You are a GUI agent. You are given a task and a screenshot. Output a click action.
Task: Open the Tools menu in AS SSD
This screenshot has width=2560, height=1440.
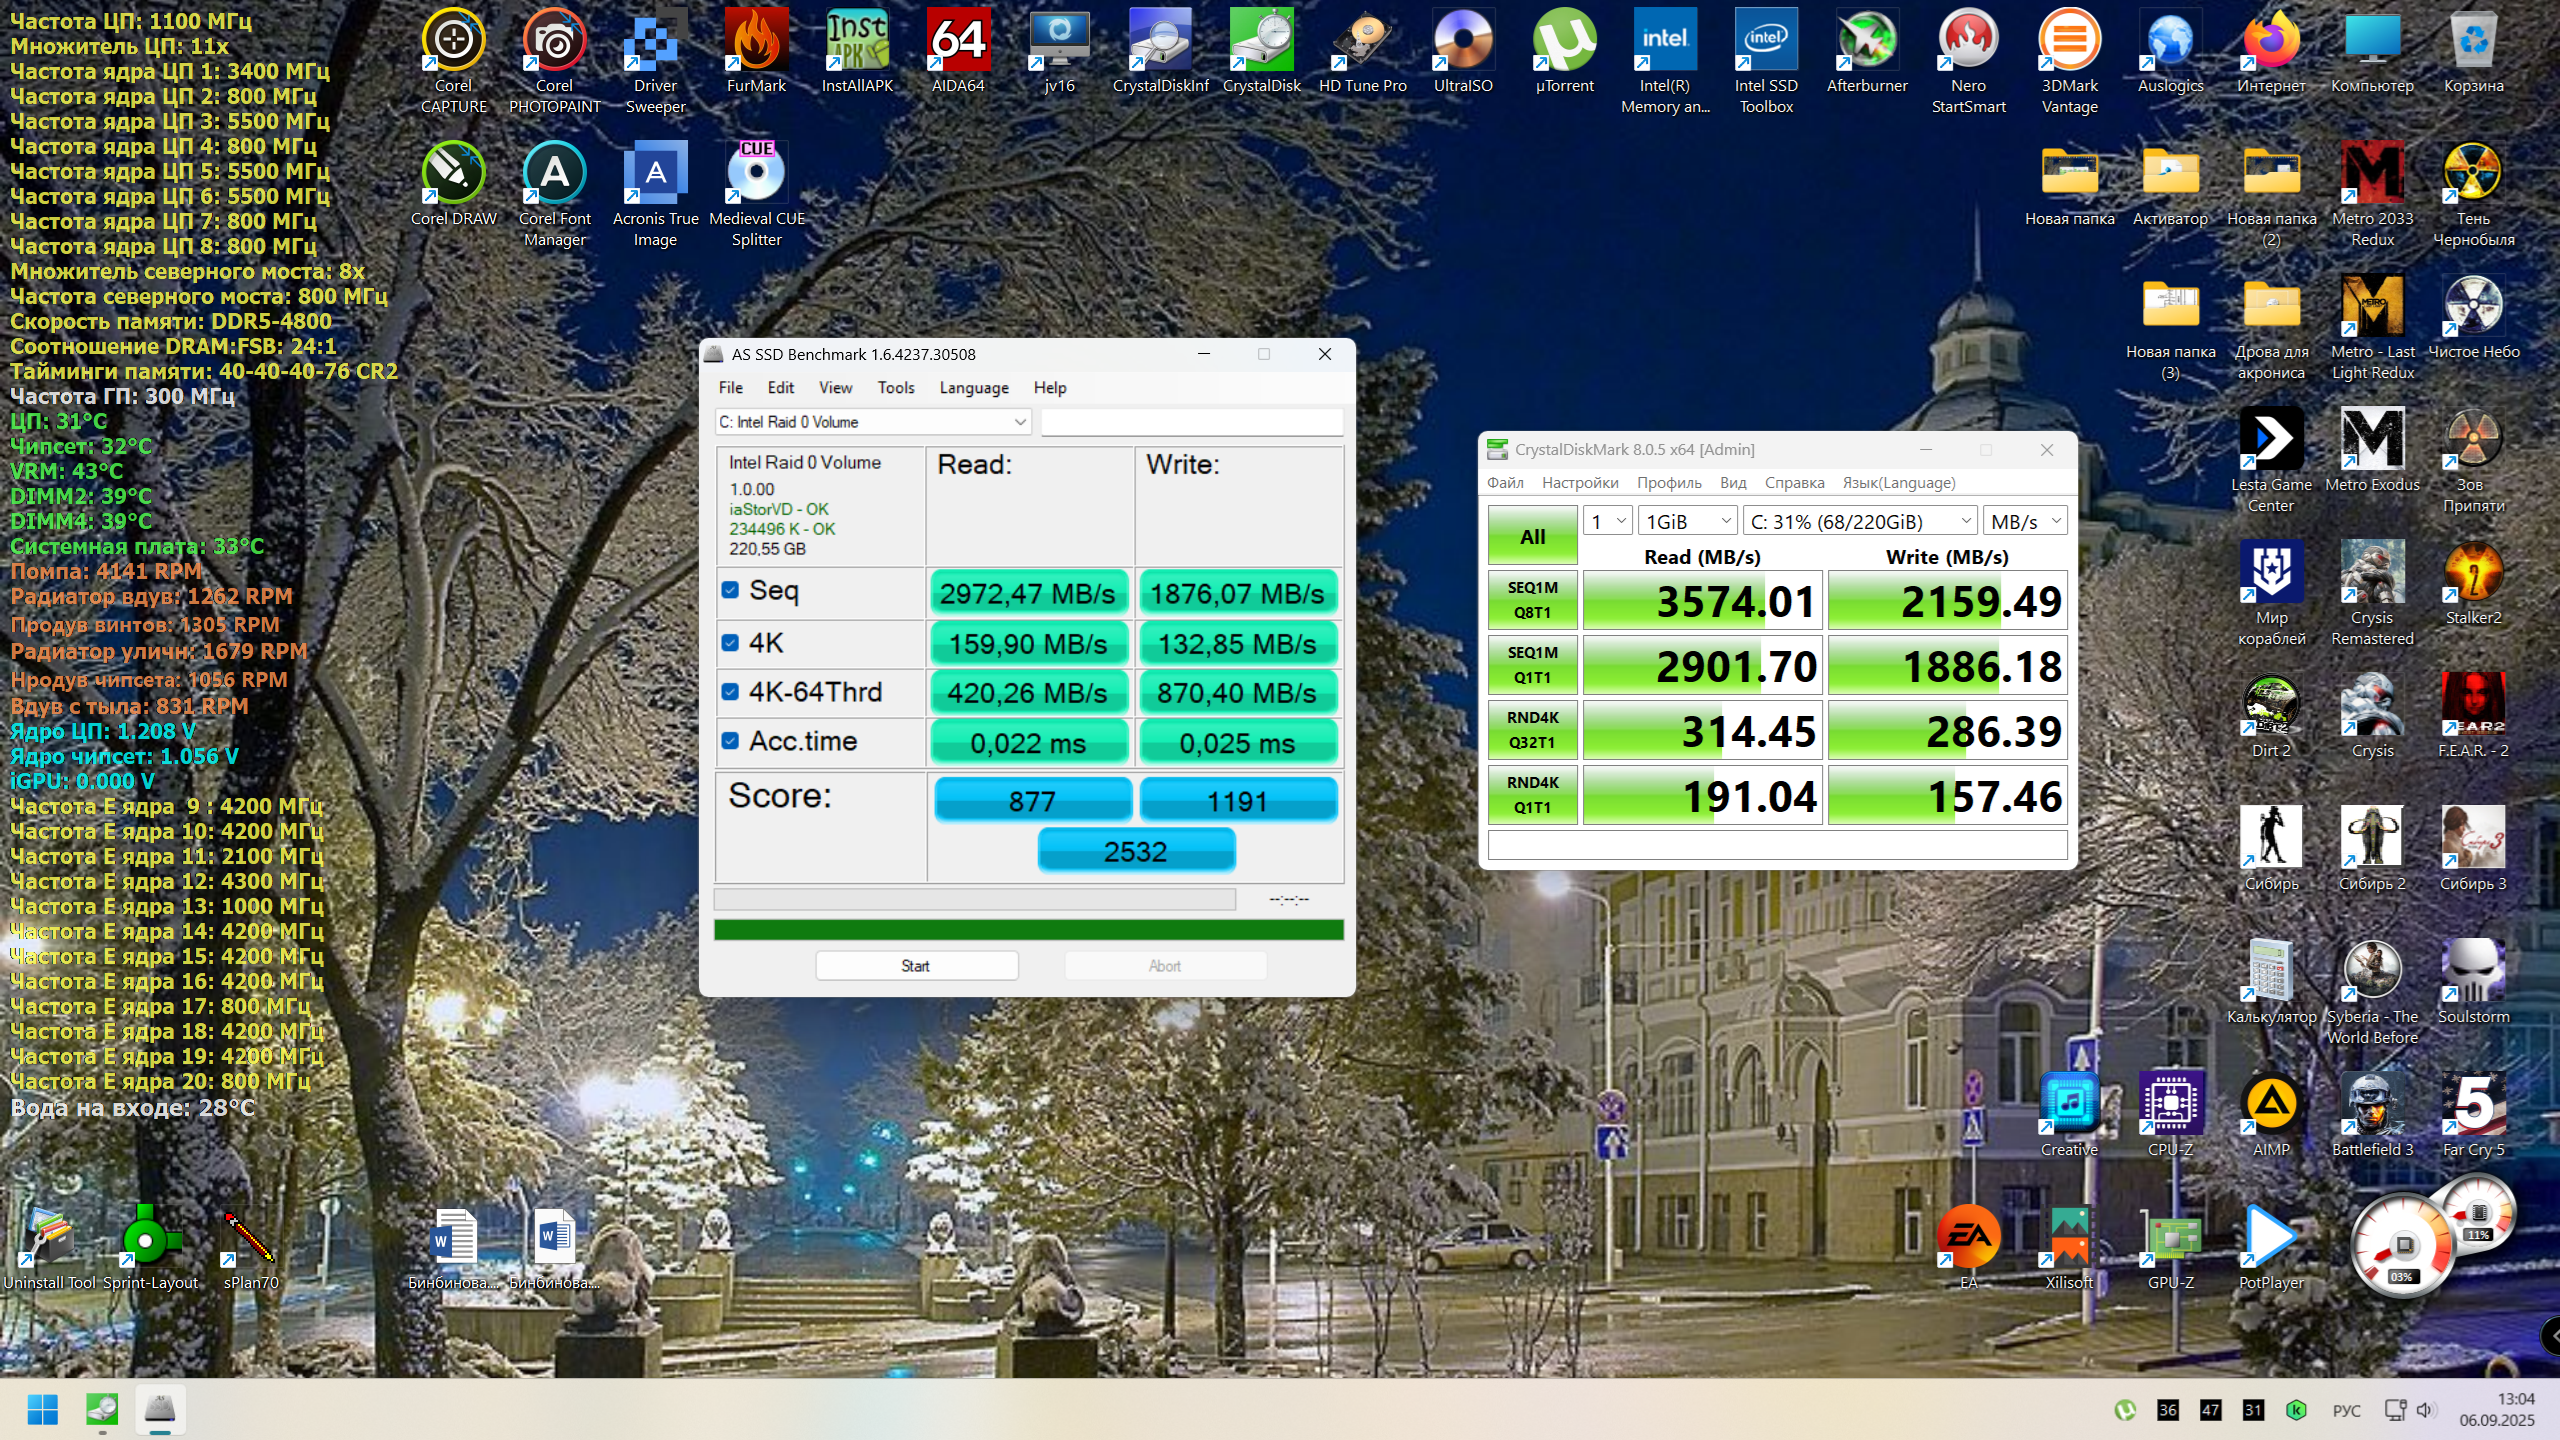[895, 388]
